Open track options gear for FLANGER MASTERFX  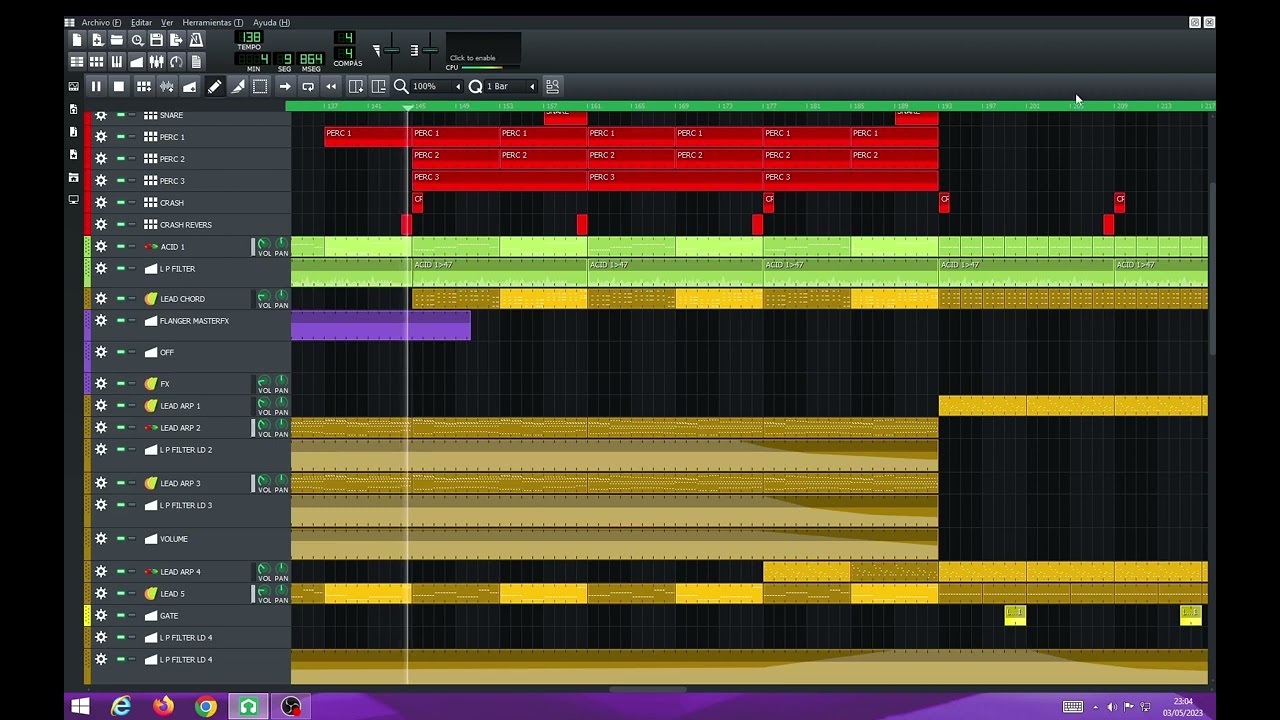pyautogui.click(x=101, y=321)
